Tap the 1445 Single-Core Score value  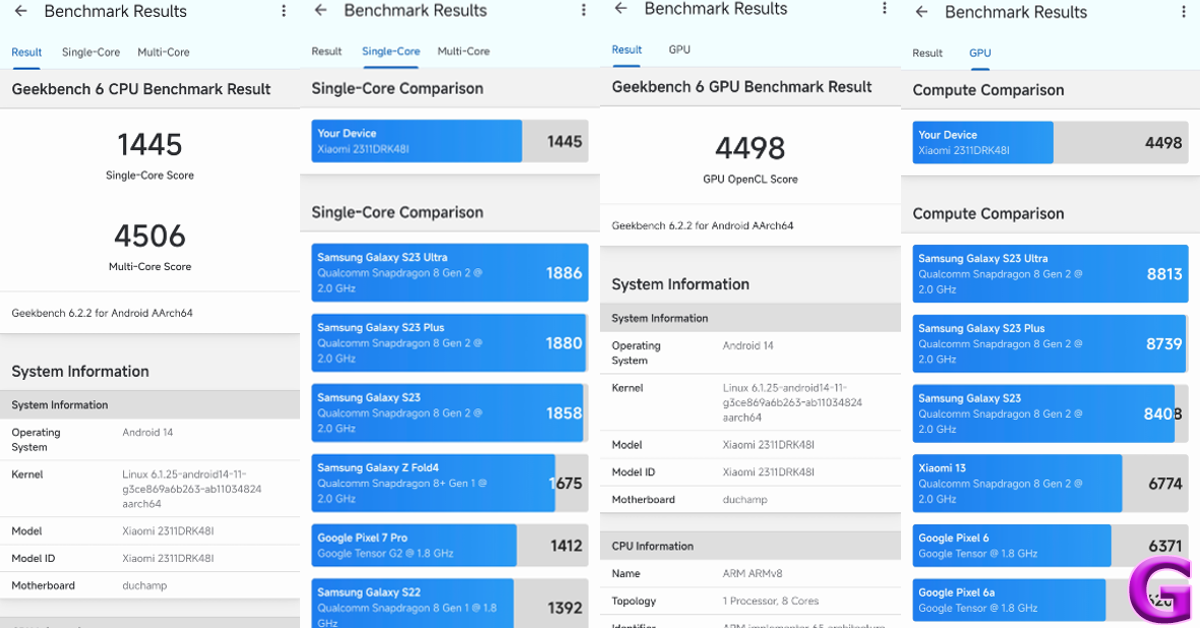point(150,145)
